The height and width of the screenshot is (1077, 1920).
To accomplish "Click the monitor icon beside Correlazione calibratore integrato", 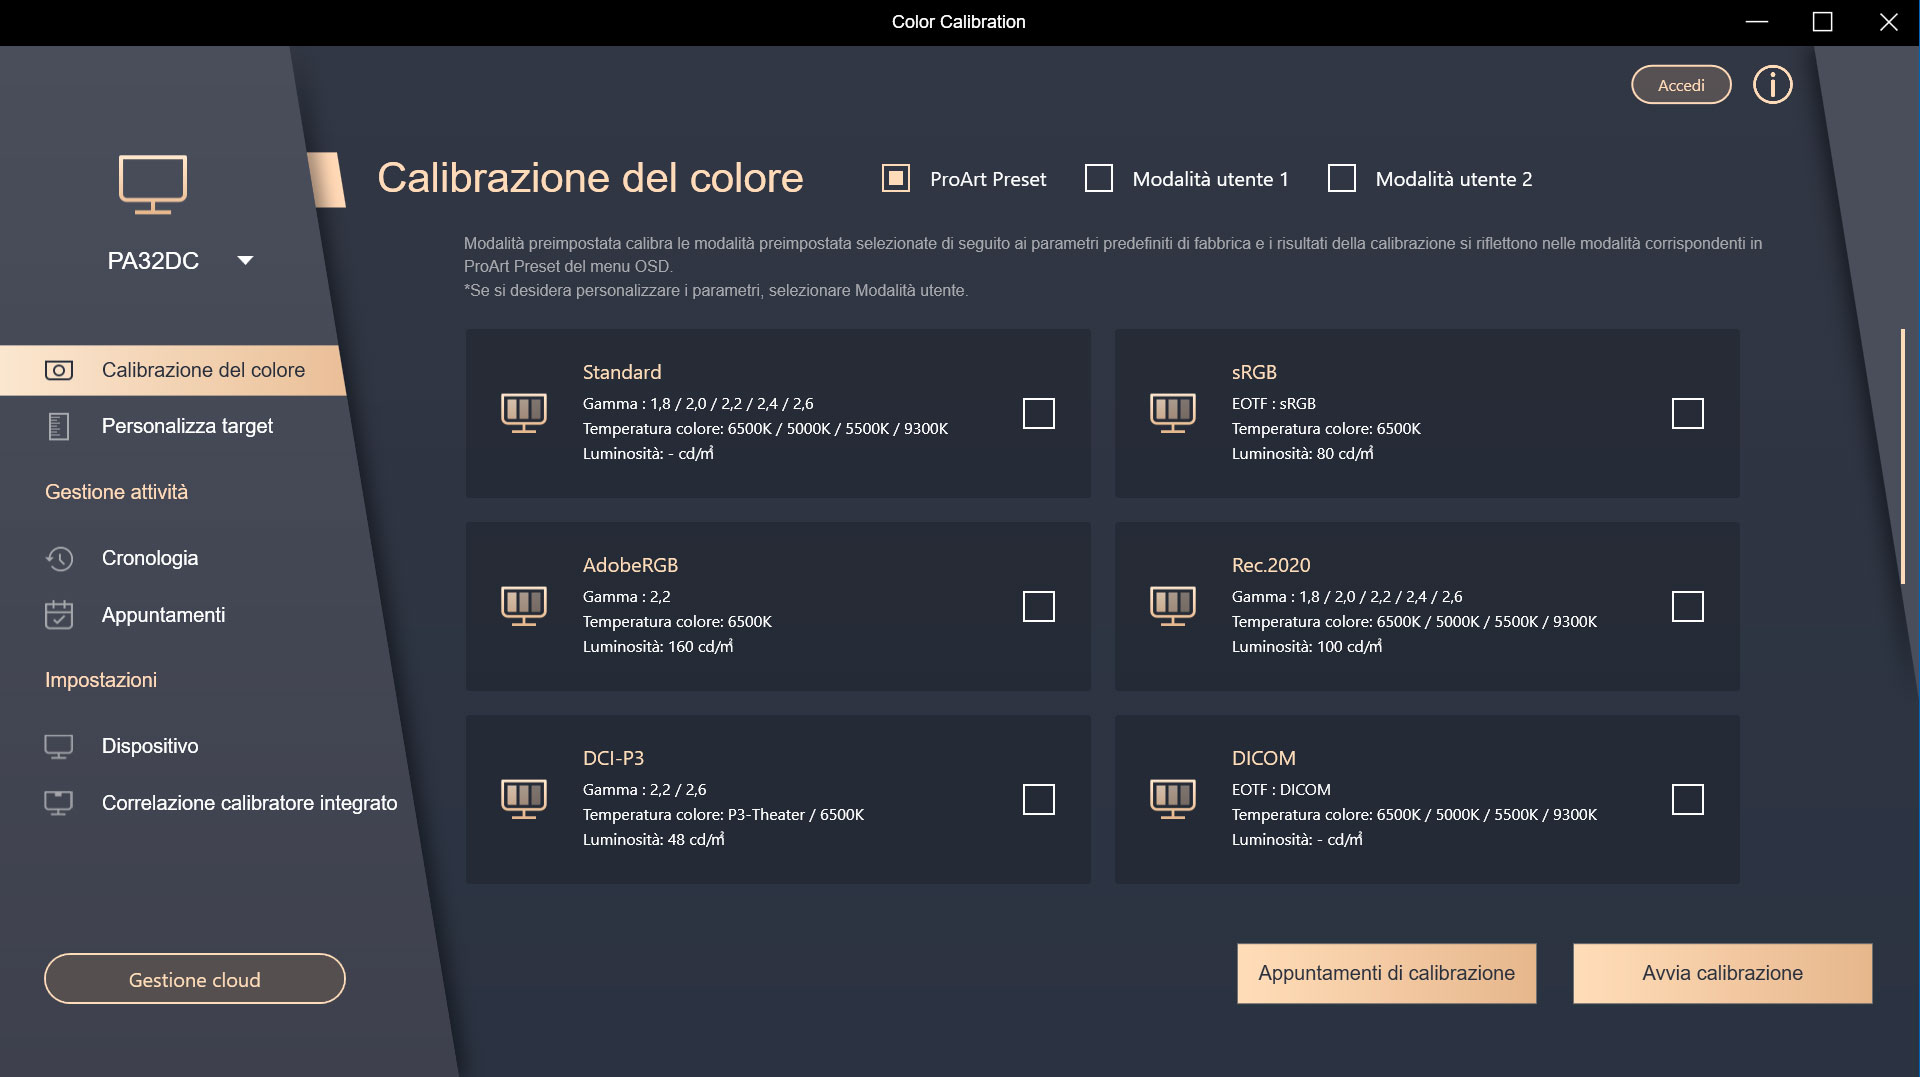I will point(59,803).
